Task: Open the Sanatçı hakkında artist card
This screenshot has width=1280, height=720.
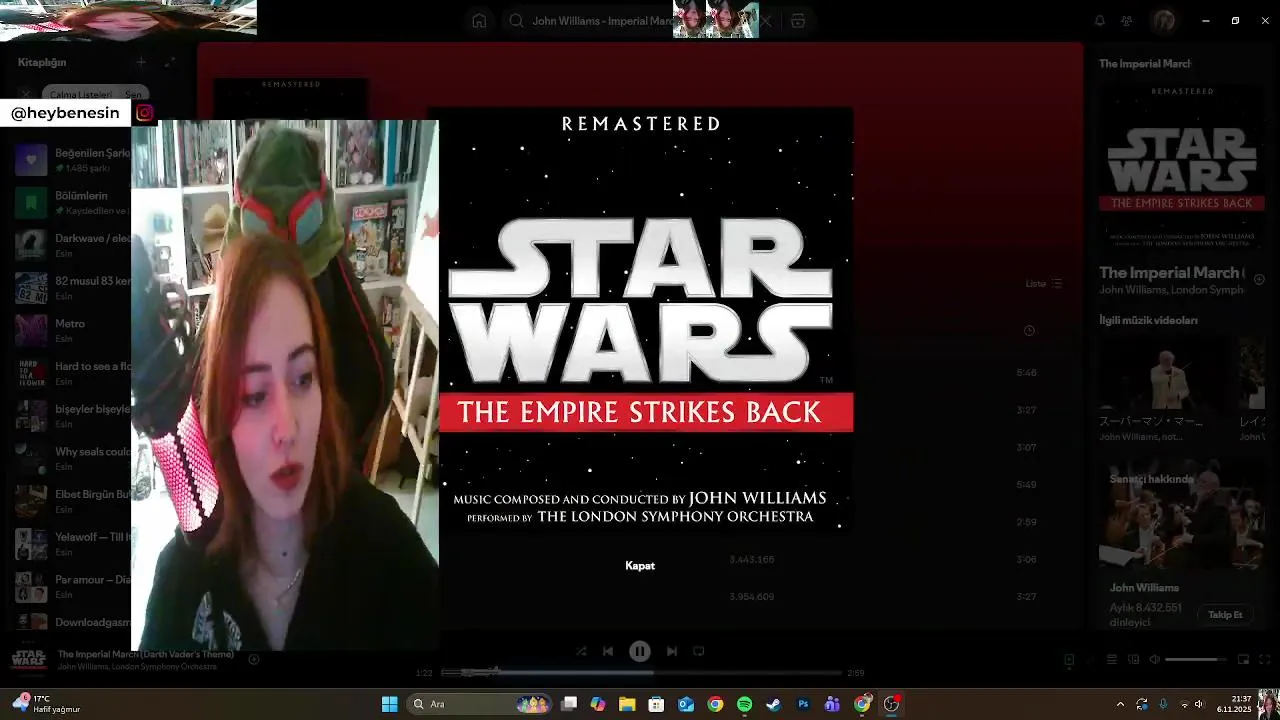Action: (1182, 545)
